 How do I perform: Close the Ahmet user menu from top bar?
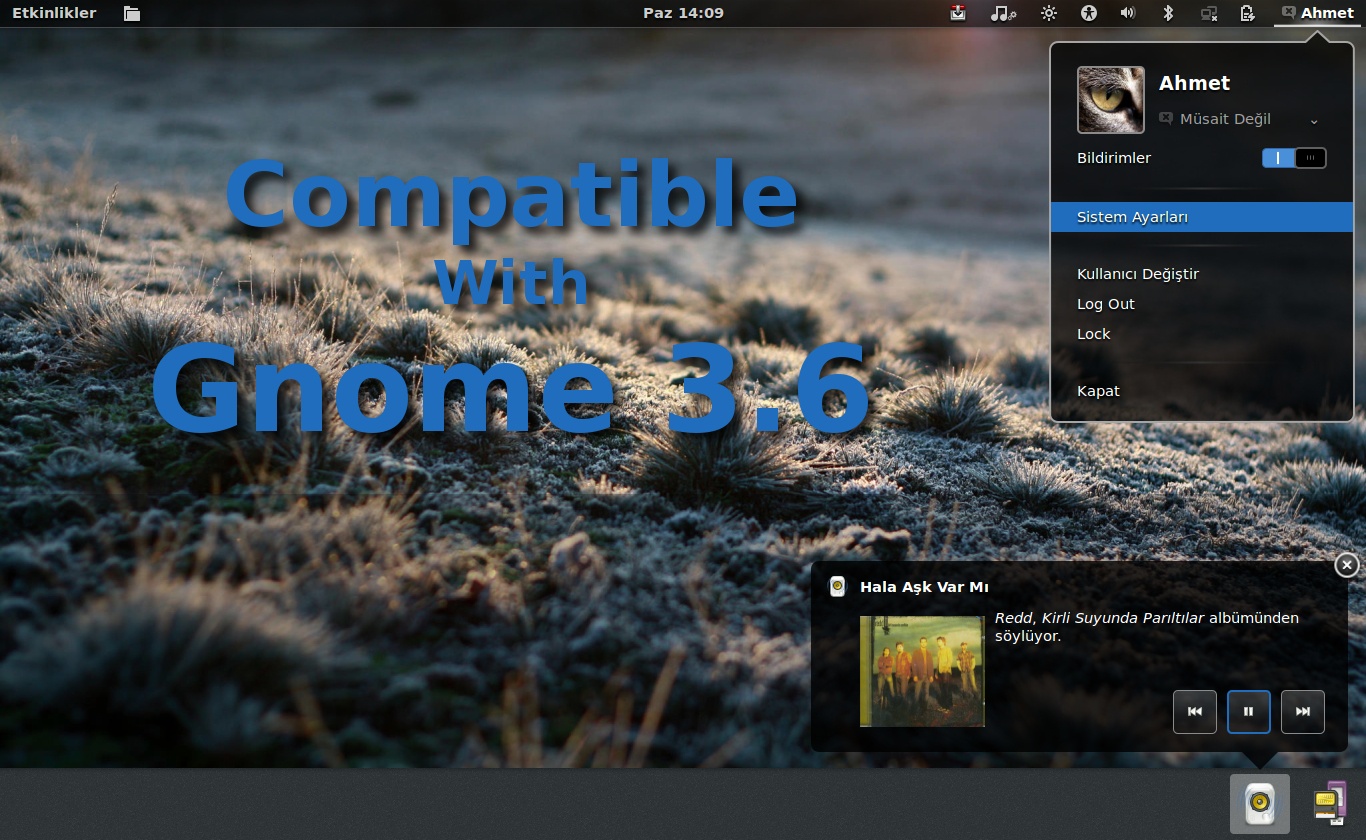(x=1317, y=13)
